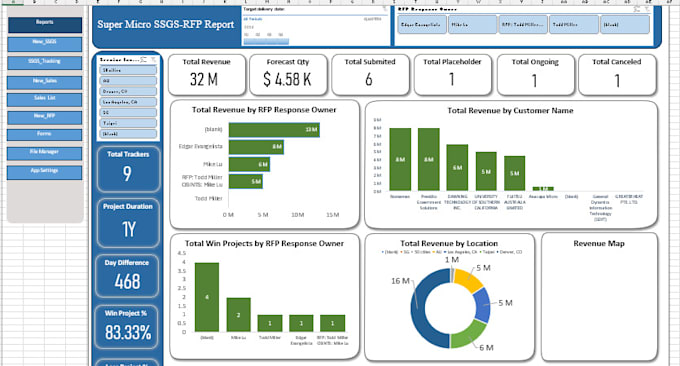Open the Forms navigation button
This screenshot has width=680, height=366.
(44, 135)
